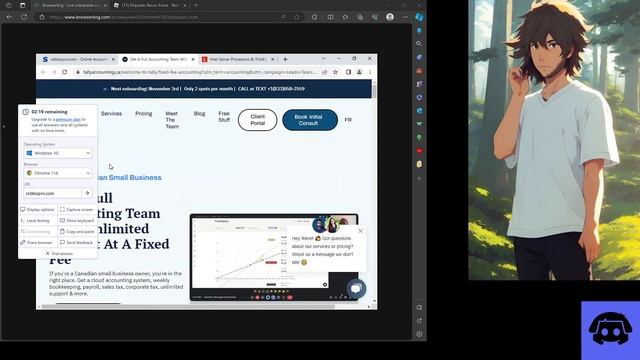Viewport: 640px width, 360px height.
Task: Open inner Chrome tab search chevron
Action: pyautogui.click(x=323, y=59)
